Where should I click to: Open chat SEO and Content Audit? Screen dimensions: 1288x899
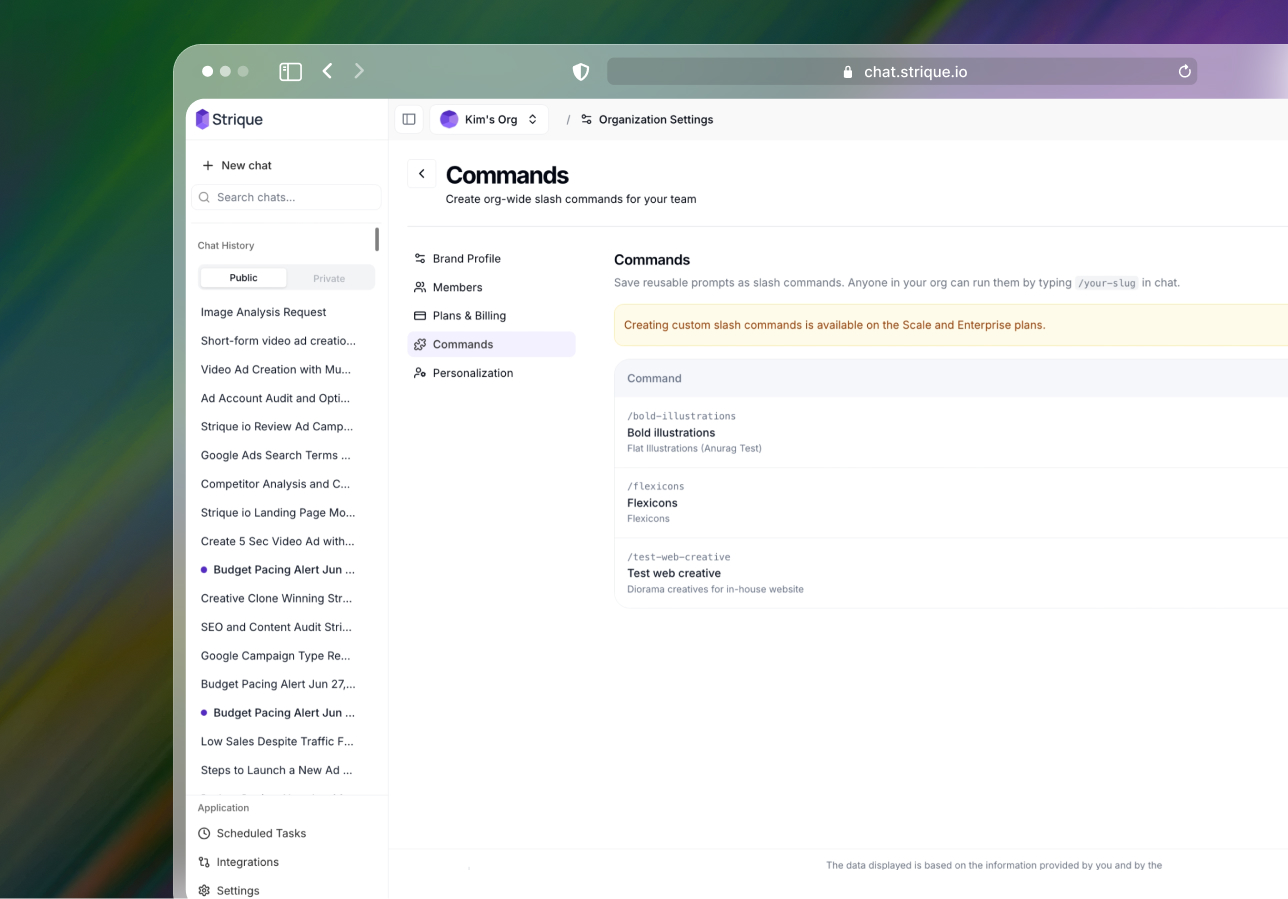click(x=276, y=627)
